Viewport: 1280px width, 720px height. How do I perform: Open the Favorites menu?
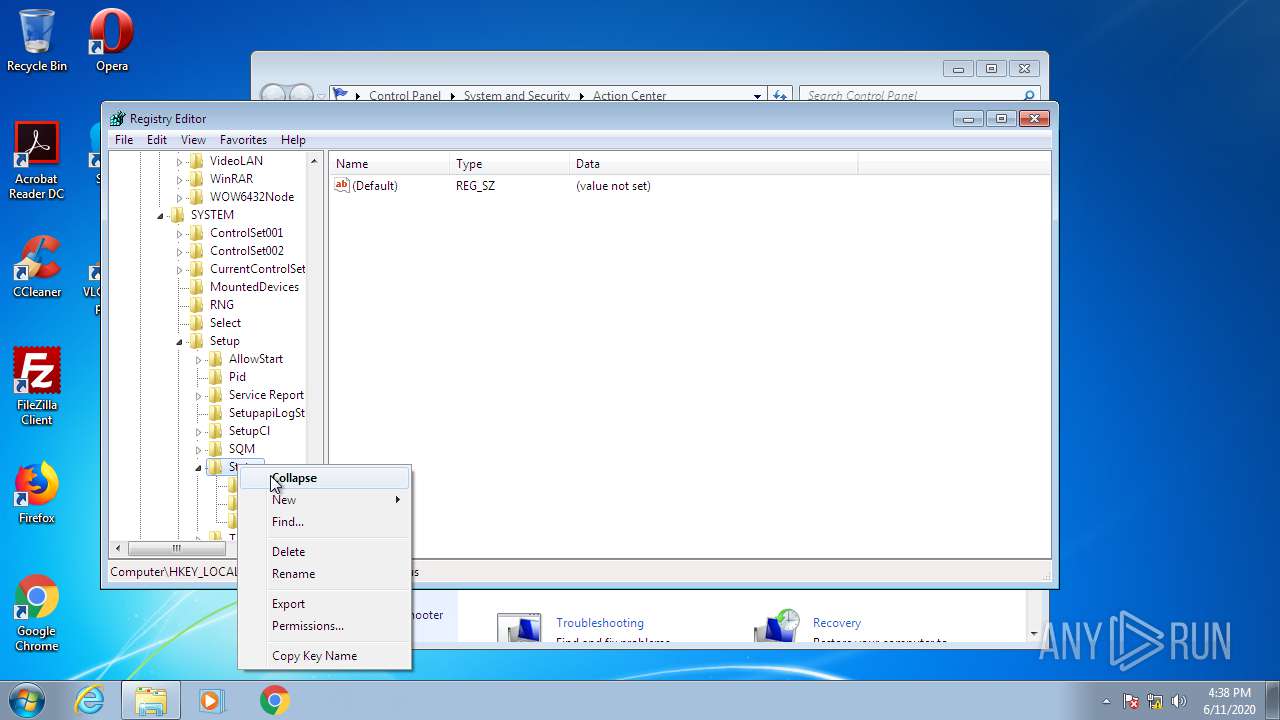click(243, 140)
